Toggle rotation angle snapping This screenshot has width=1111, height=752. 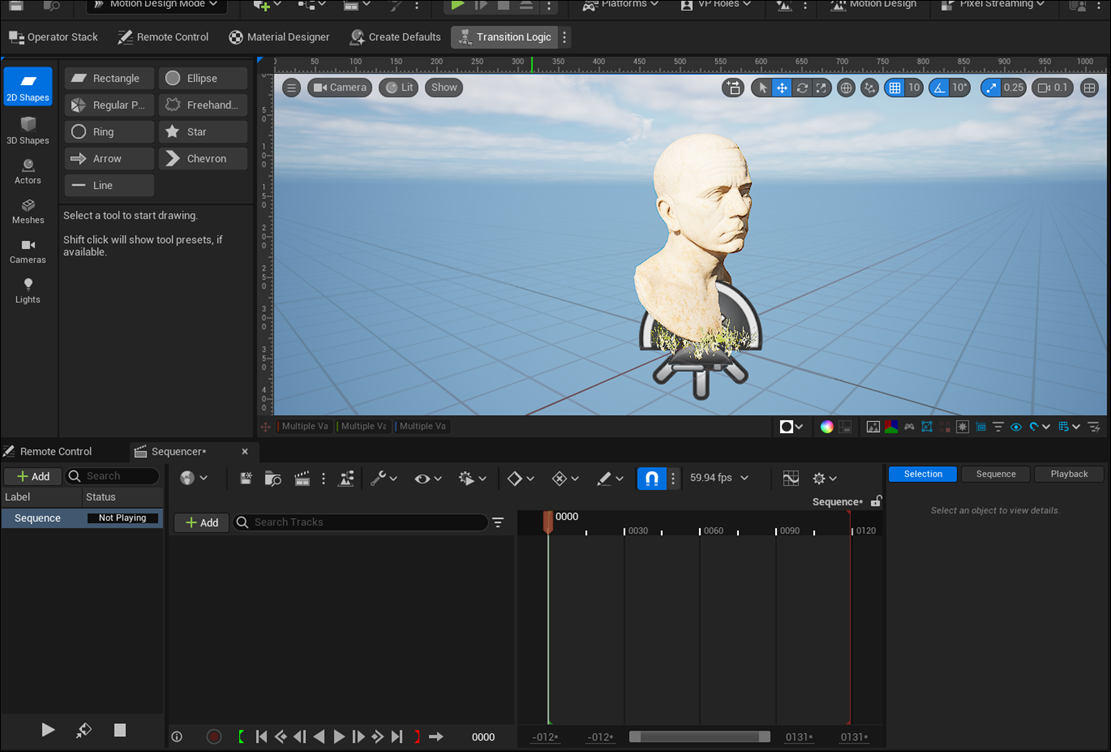[x=939, y=88]
